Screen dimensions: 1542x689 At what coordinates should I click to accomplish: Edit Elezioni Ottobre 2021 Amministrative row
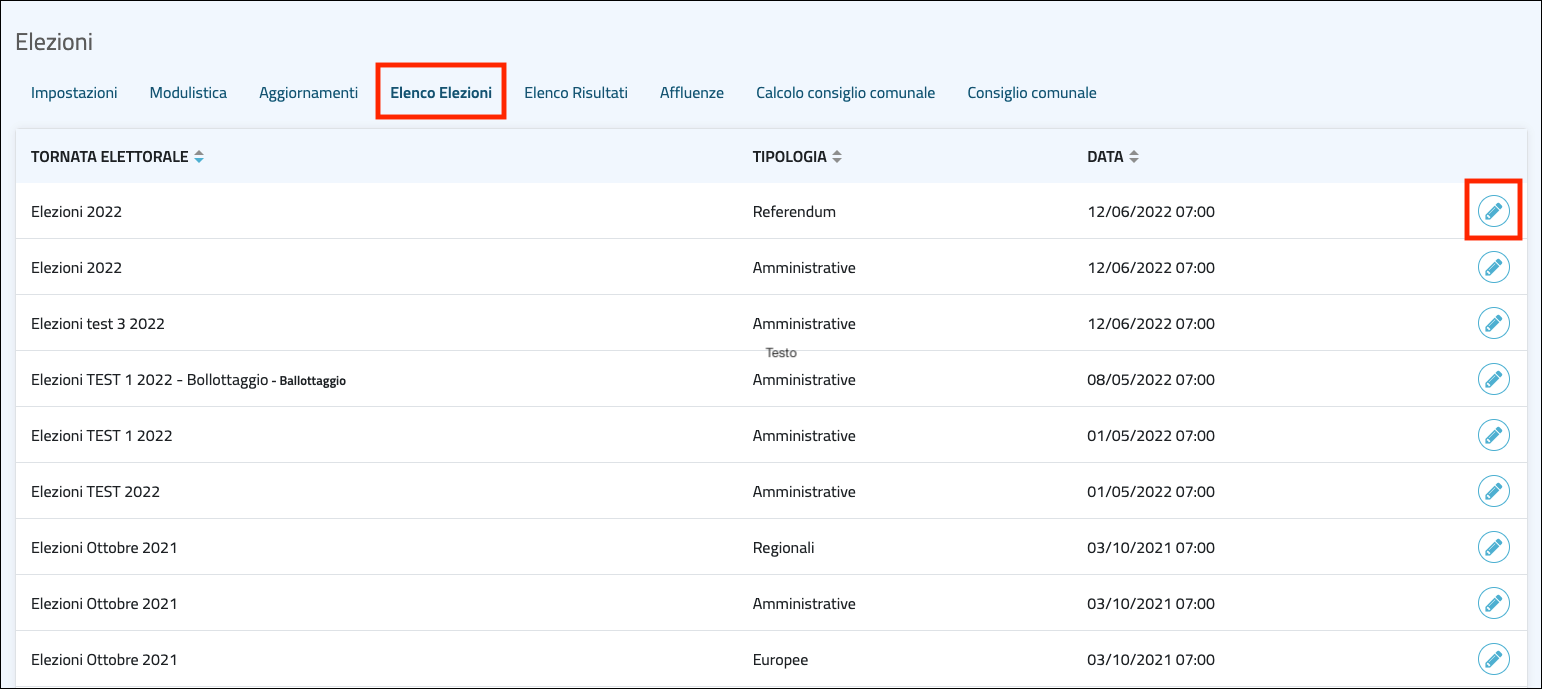[1493, 604]
